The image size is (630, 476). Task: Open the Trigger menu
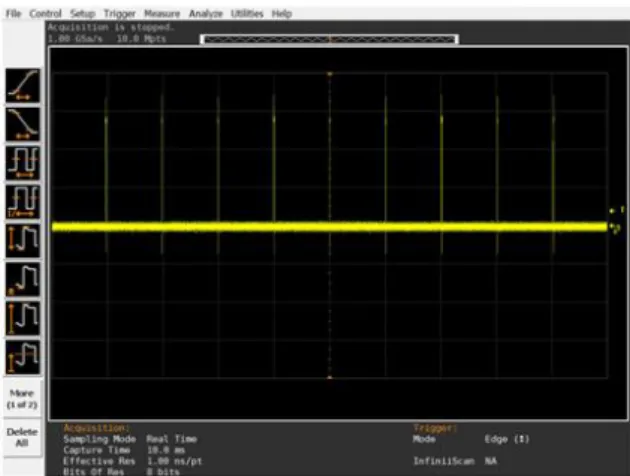click(x=119, y=14)
